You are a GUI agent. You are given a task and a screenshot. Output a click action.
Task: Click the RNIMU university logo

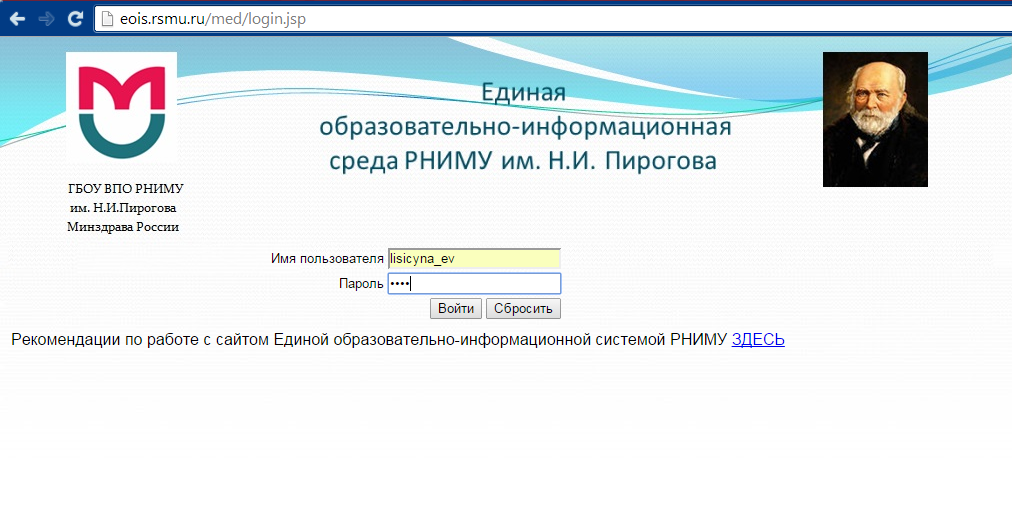[121, 107]
